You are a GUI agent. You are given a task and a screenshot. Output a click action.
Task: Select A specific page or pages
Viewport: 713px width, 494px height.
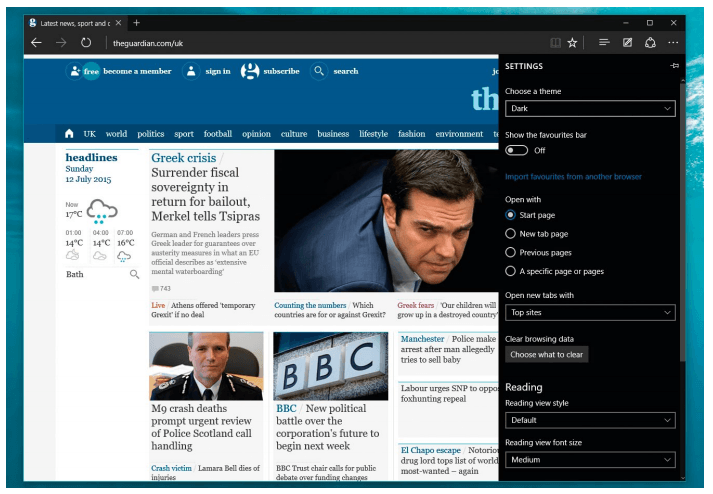click(510, 271)
